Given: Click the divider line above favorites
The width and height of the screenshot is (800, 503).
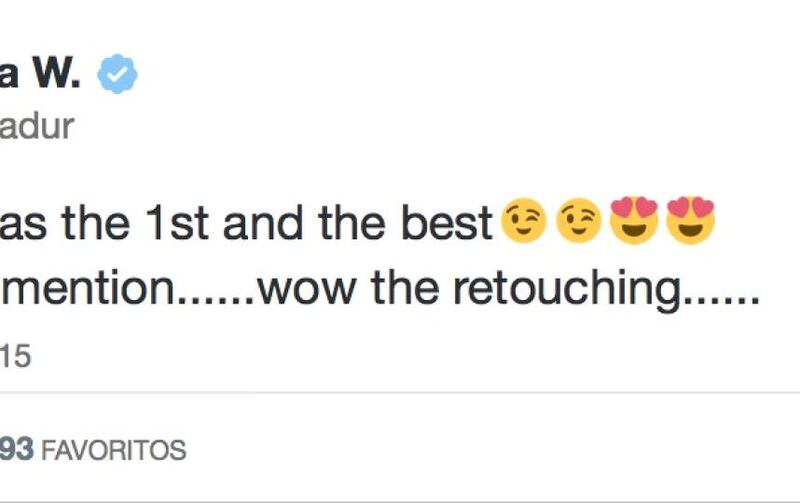Looking at the screenshot, I should point(400,393).
